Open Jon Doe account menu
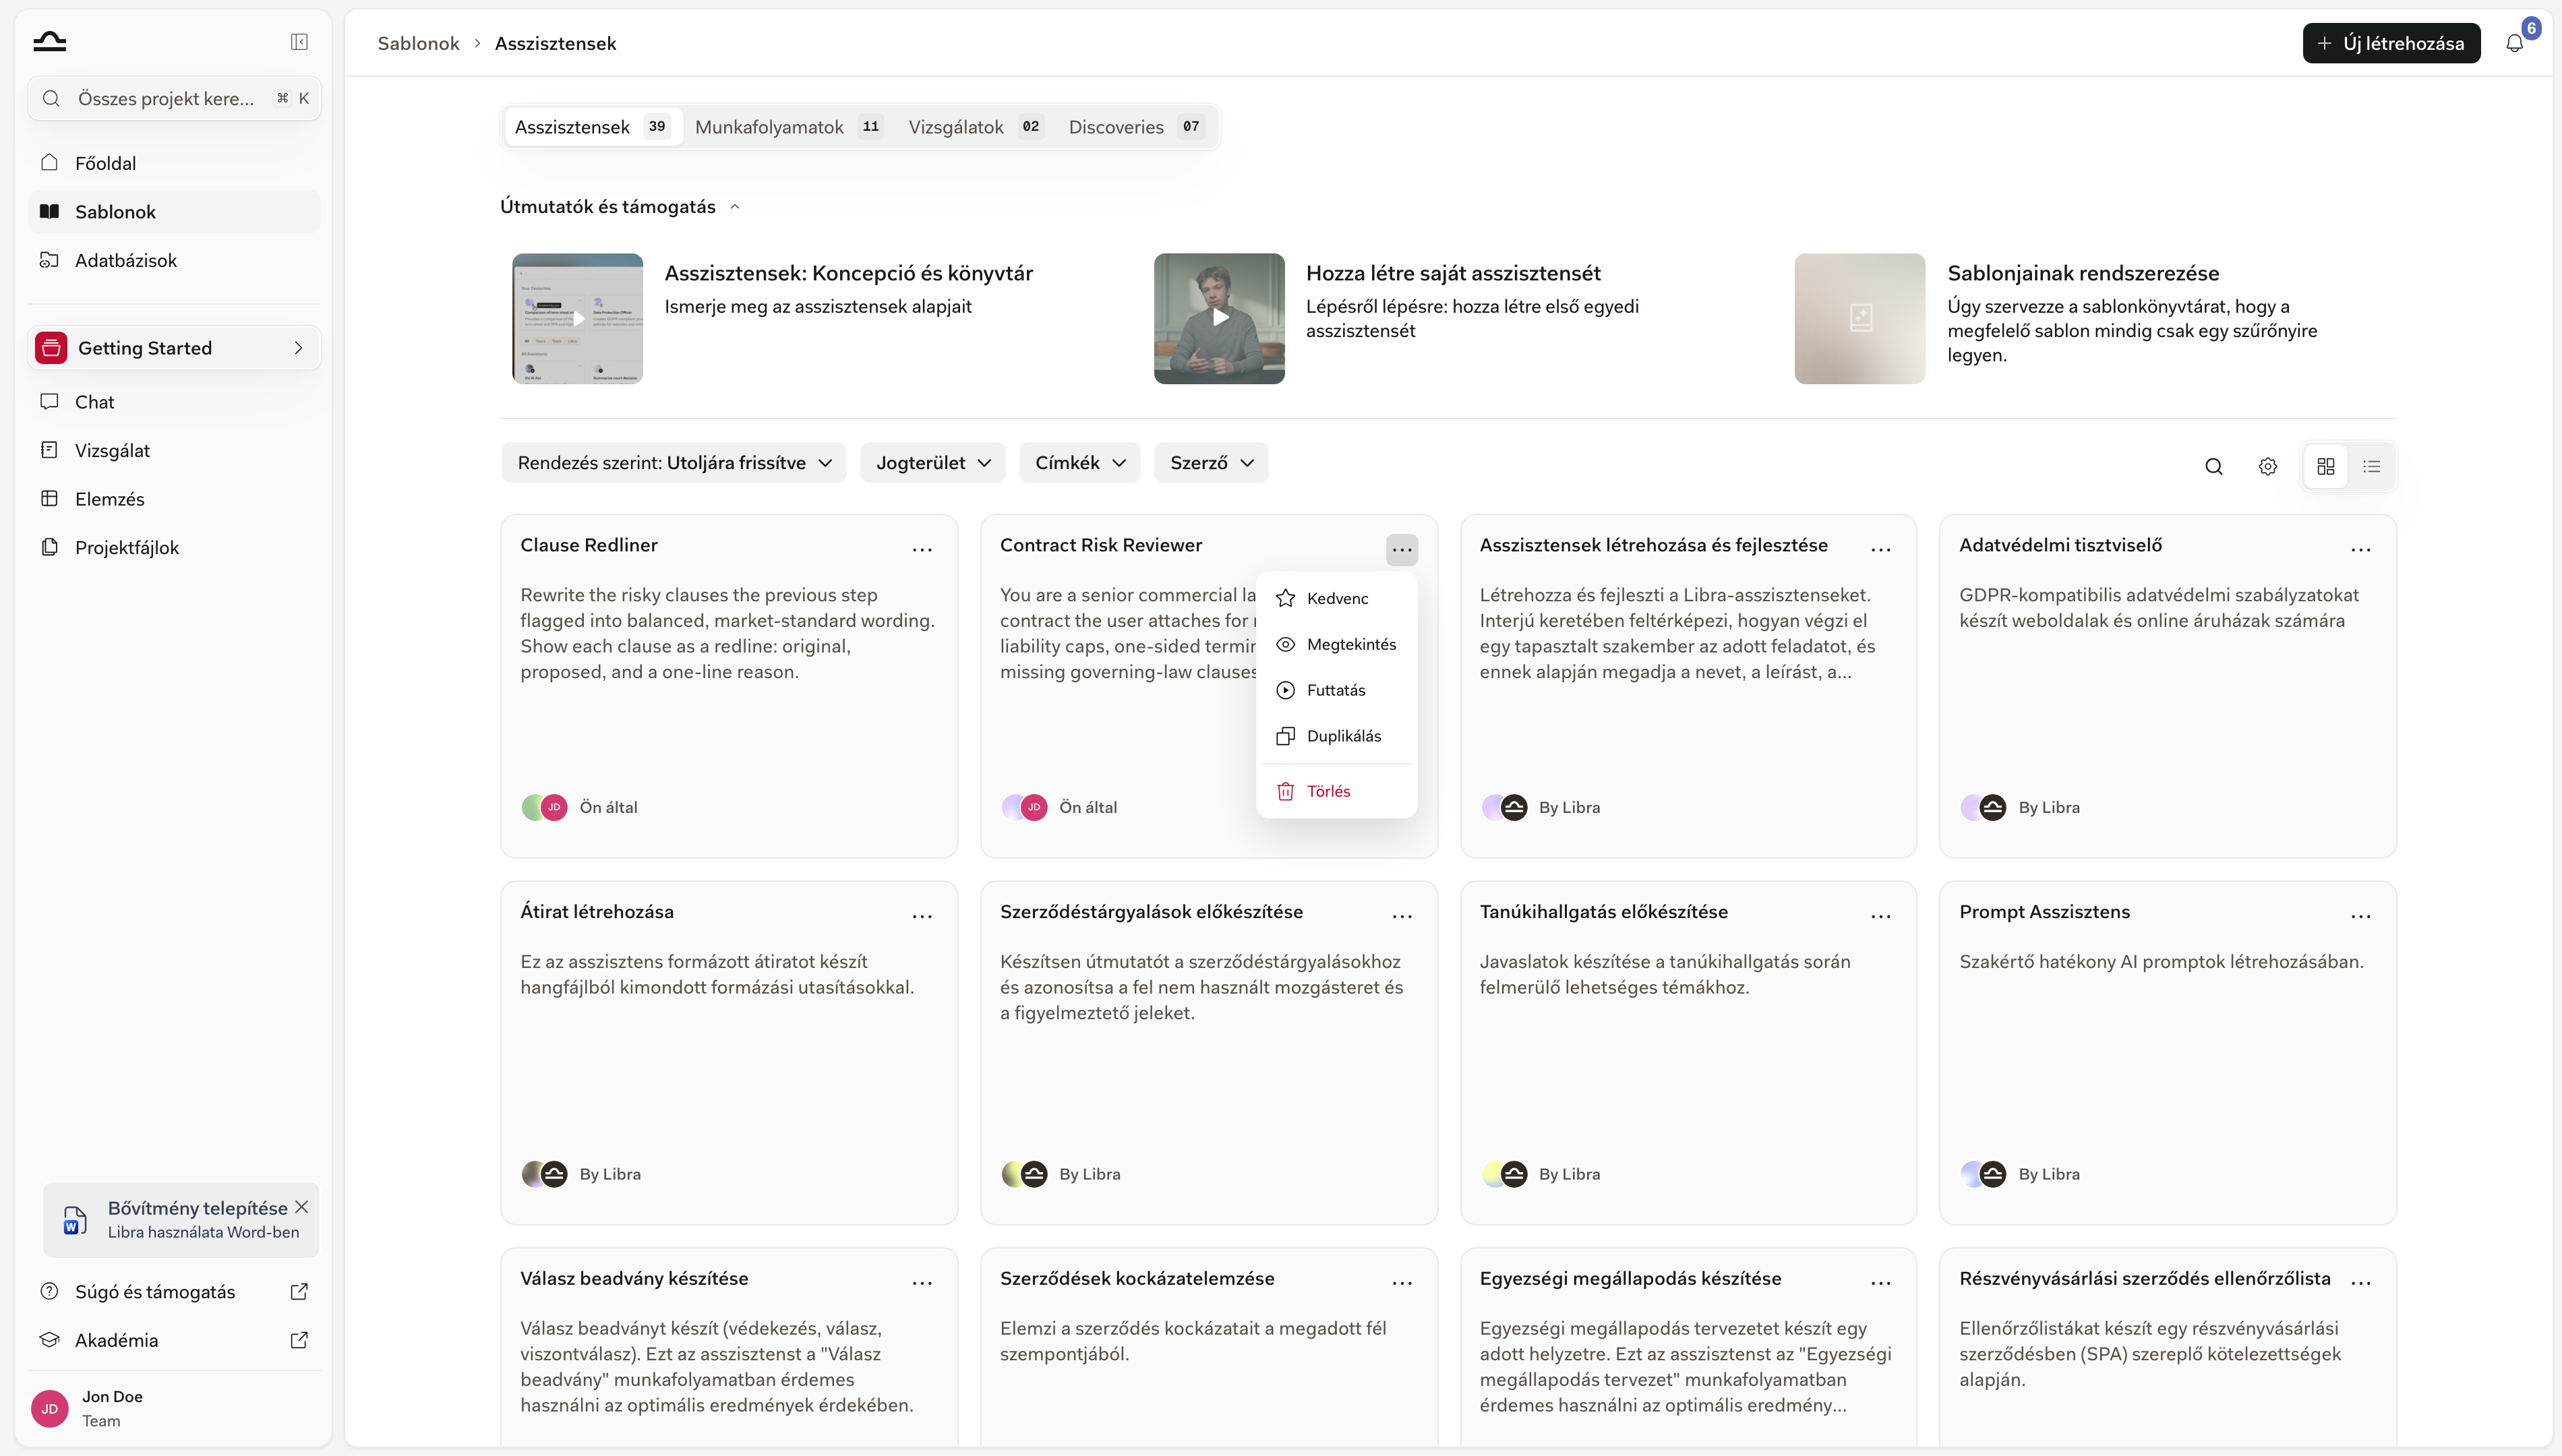 [174, 1408]
